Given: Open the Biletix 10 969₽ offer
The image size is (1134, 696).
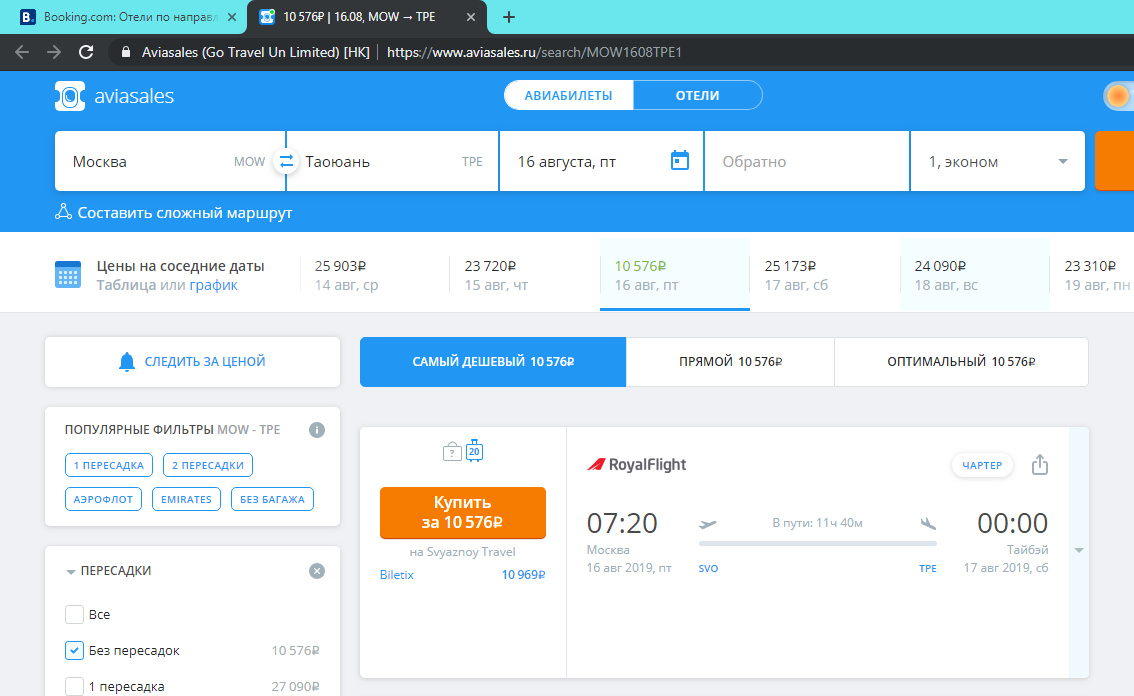Looking at the screenshot, I should click(463, 574).
